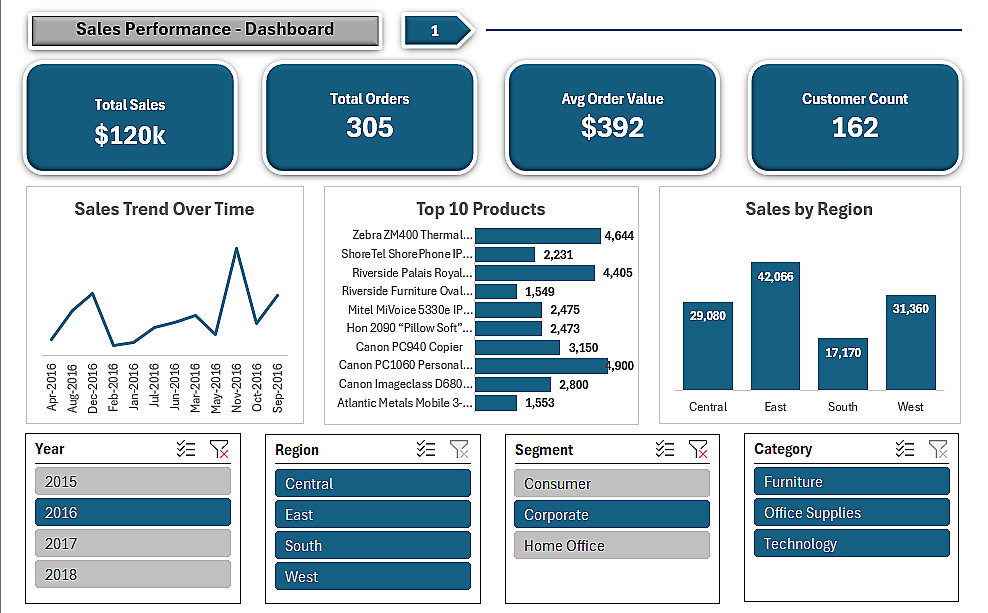Click the Nov-2016 axis label
988x613 pixels.
(x=236, y=387)
